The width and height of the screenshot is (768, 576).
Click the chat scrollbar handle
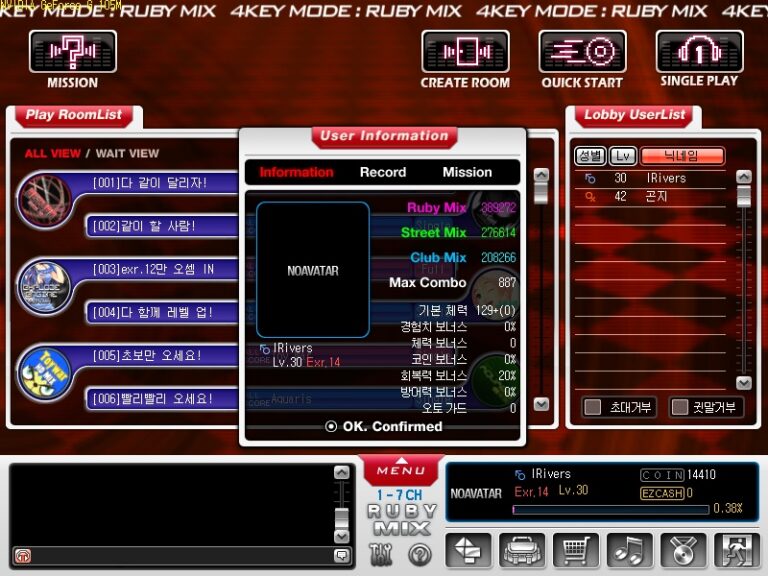(x=341, y=518)
